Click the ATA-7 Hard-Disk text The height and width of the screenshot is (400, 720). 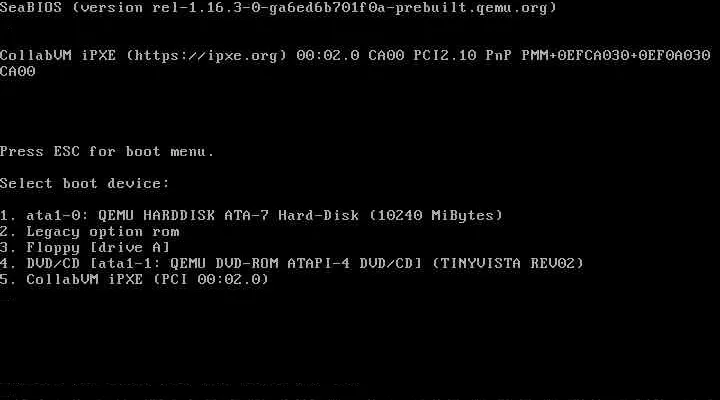click(x=292, y=215)
